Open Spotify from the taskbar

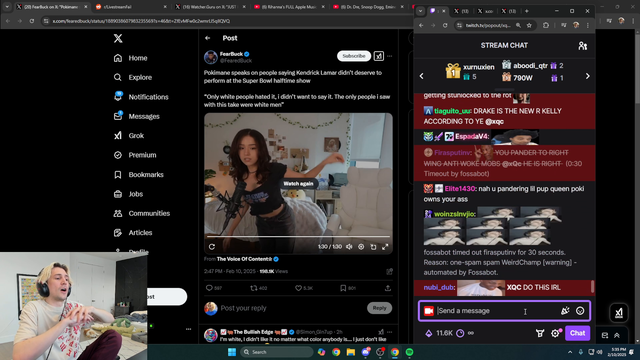coord(409,352)
